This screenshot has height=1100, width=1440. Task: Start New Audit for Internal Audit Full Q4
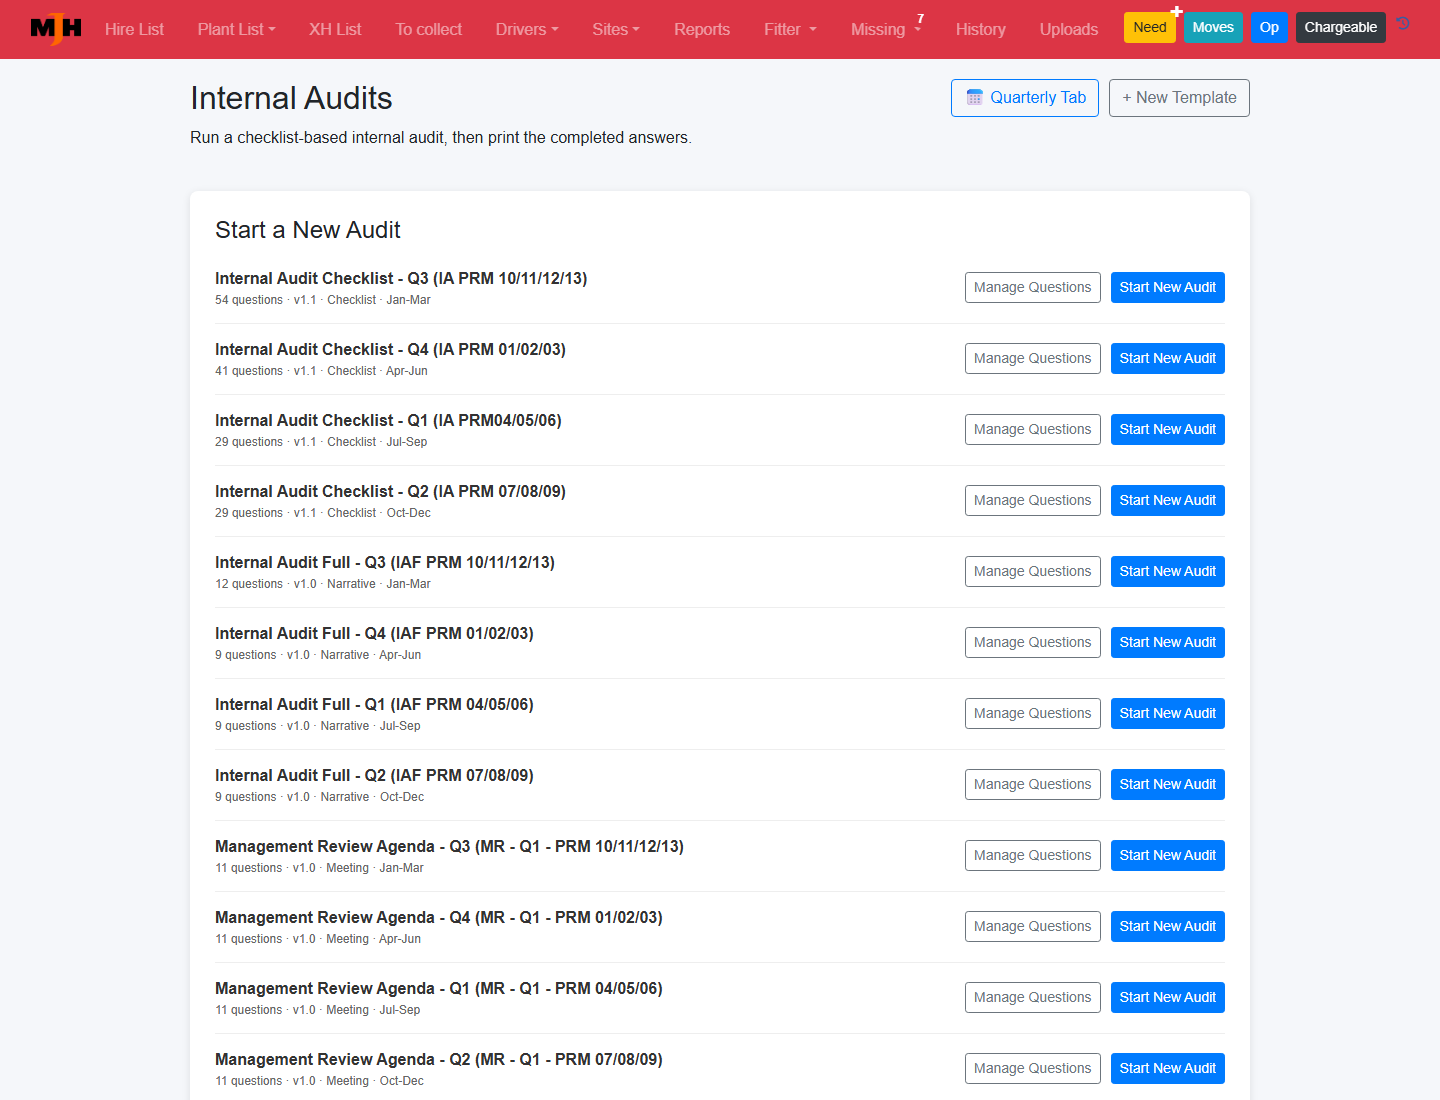click(x=1167, y=642)
